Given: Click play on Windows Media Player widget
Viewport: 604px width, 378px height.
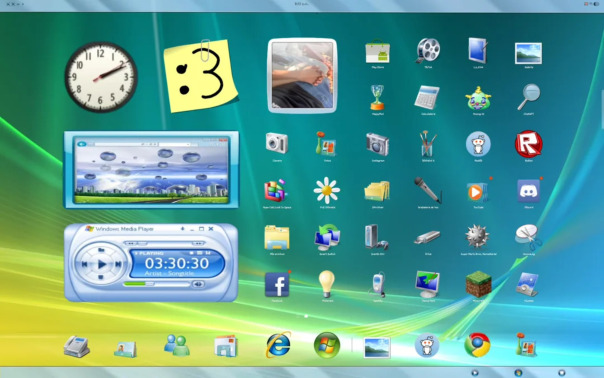Looking at the screenshot, I should pos(101,264).
